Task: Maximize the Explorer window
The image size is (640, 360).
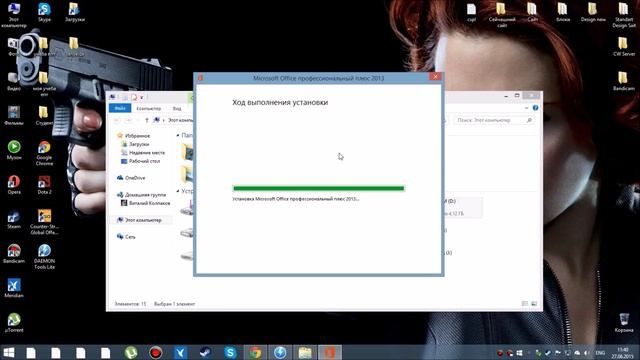Action: click(517, 96)
